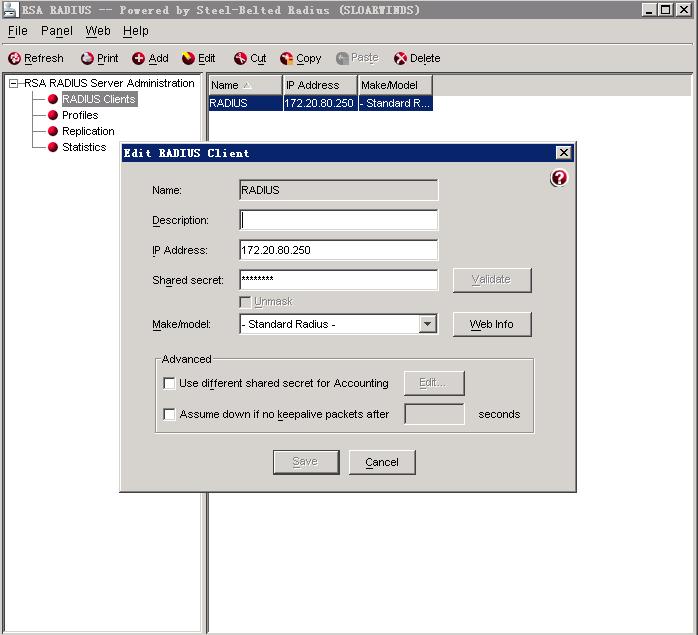
Task: Select the RSA RADIUS Server Administration root node
Action: coord(110,83)
